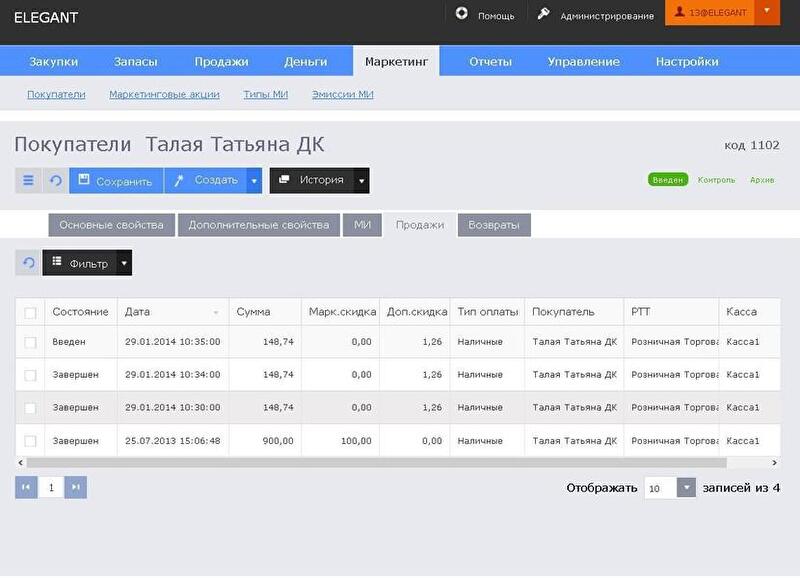The height and width of the screenshot is (578, 800).
Task: Expand the Создать dropdown arrow
Action: click(255, 181)
